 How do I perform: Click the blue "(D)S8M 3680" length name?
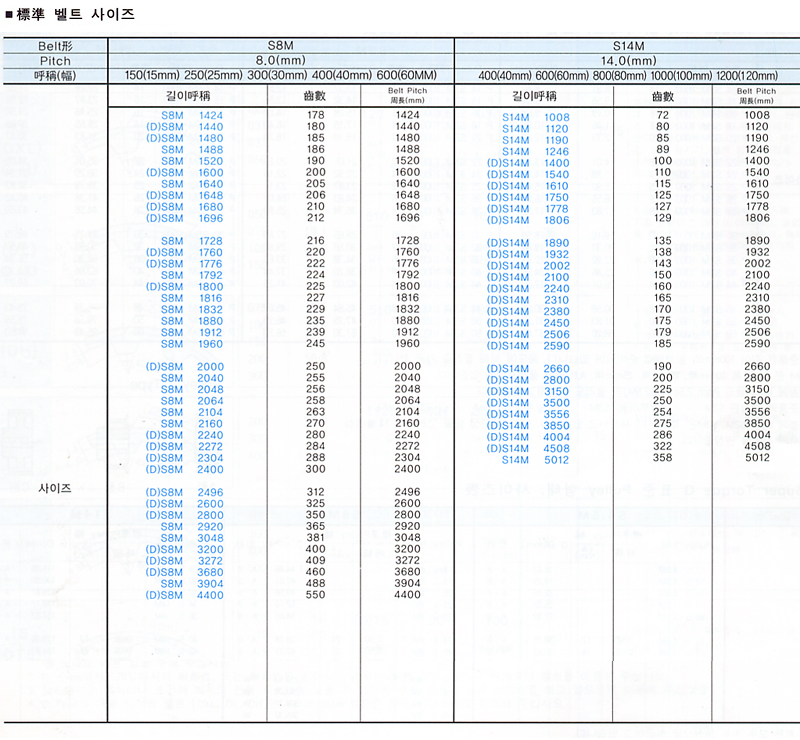point(185,573)
